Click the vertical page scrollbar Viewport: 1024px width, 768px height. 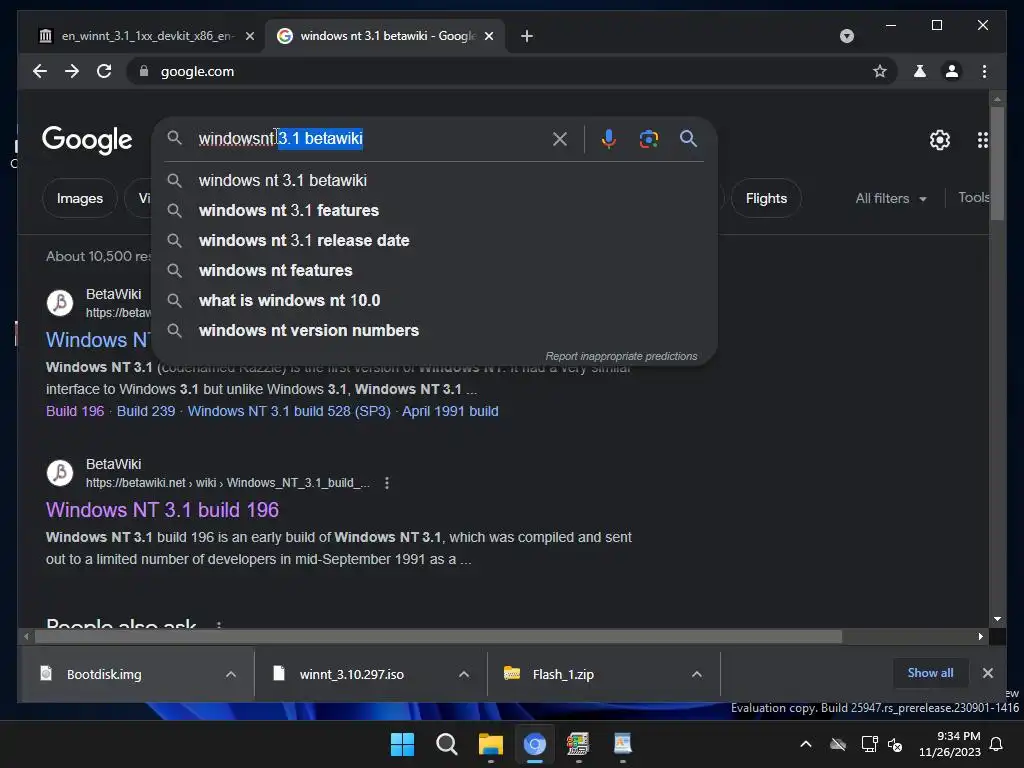point(997,163)
